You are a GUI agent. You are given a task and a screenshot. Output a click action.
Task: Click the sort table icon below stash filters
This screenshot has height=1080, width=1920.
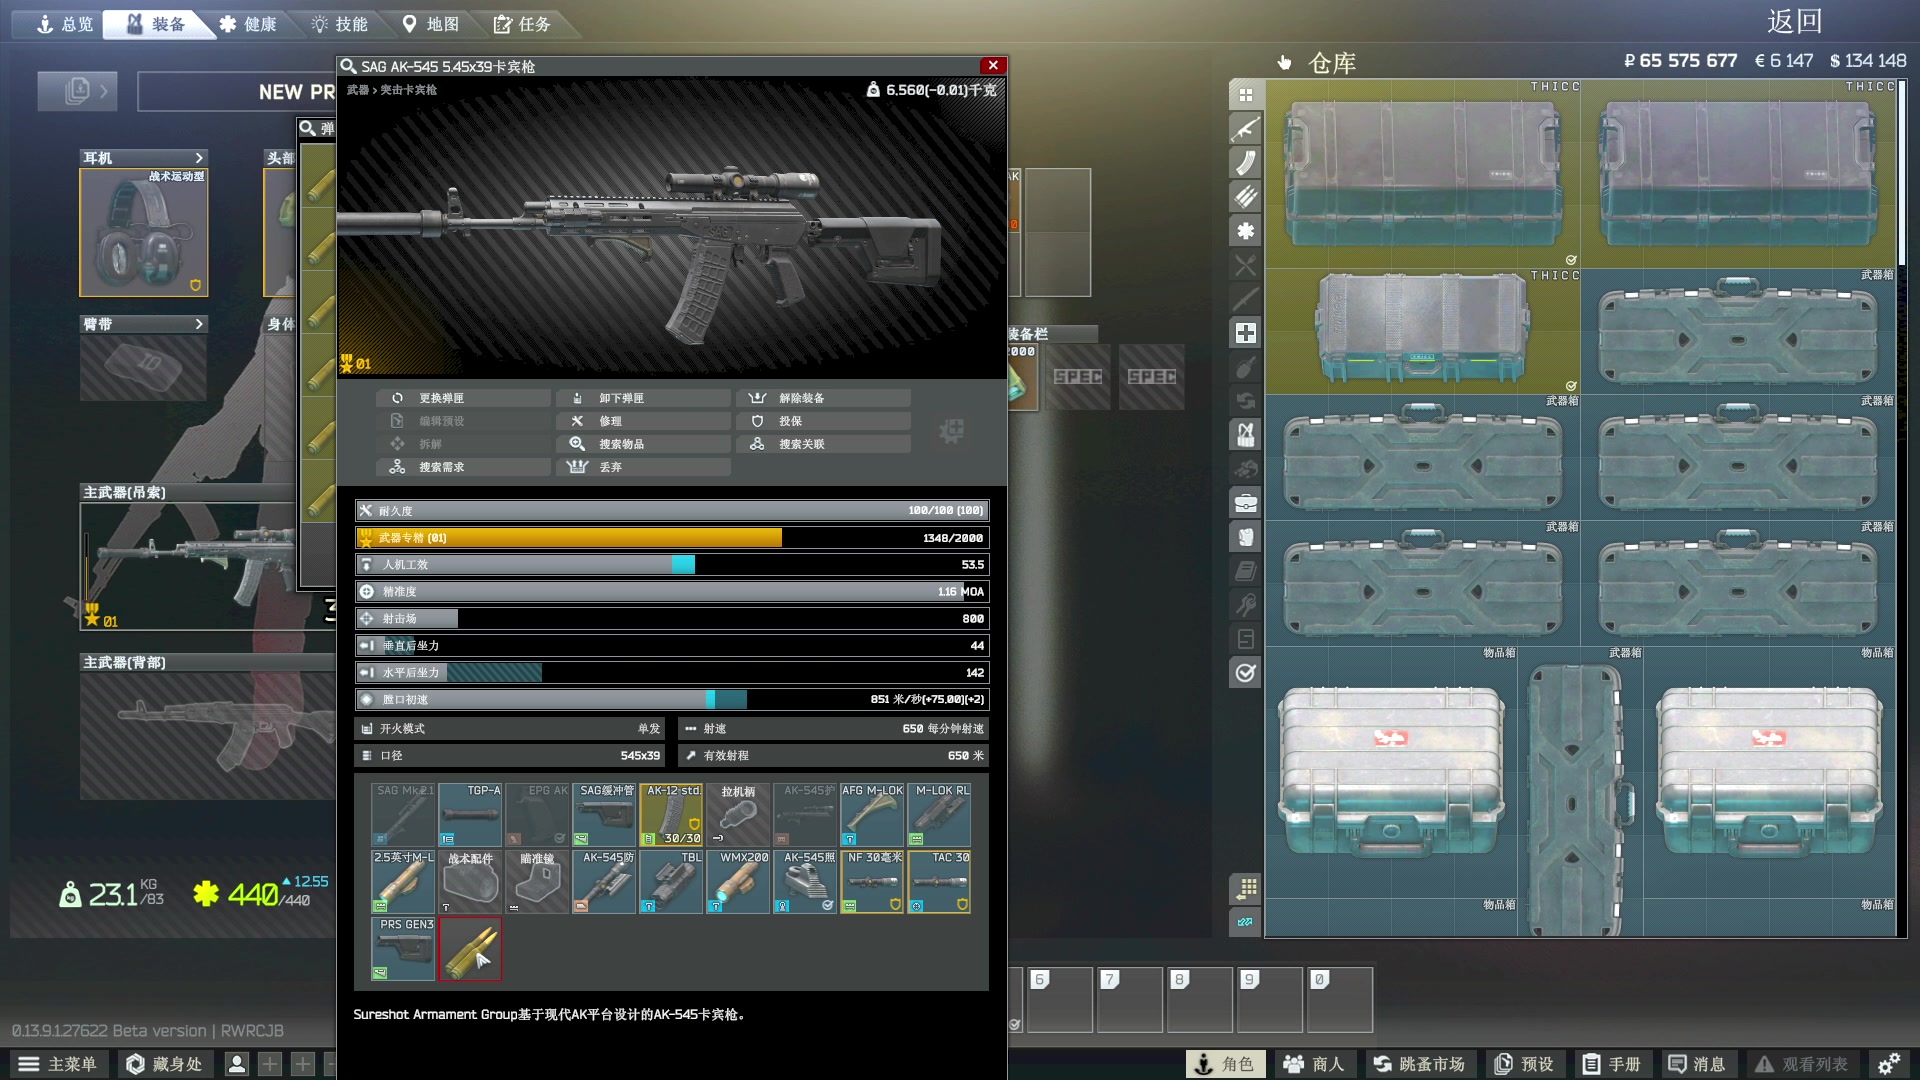[1245, 888]
